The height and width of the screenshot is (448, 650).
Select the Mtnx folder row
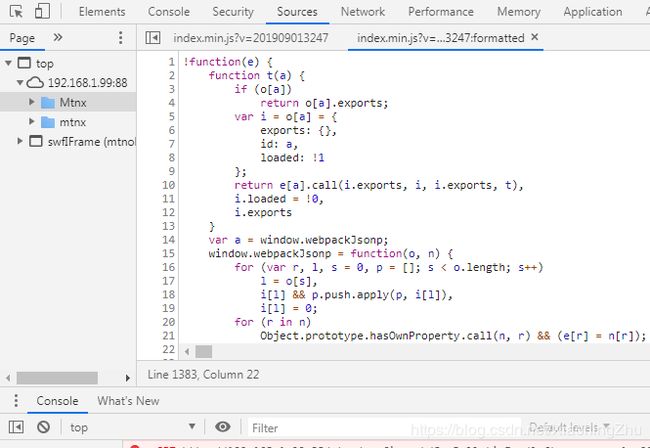[68, 102]
